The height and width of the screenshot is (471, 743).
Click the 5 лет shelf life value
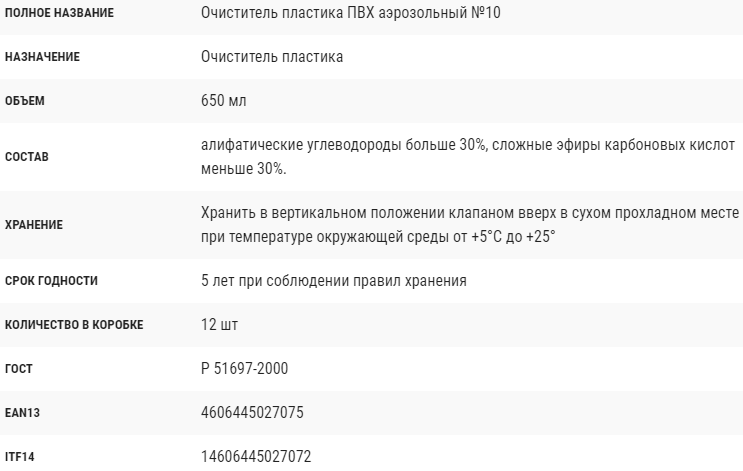[x=347, y=281]
